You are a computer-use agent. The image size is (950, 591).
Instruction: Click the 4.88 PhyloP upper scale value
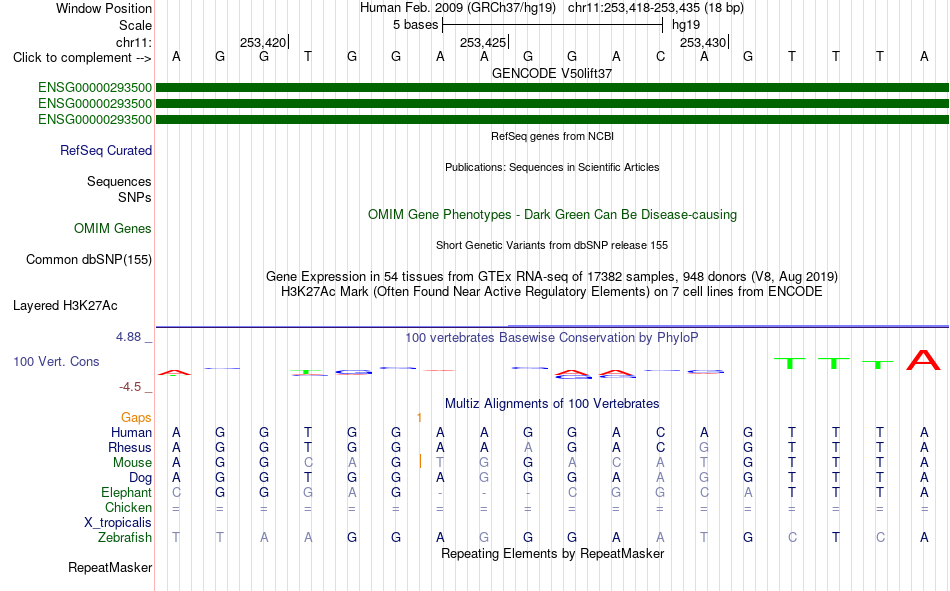(128, 337)
